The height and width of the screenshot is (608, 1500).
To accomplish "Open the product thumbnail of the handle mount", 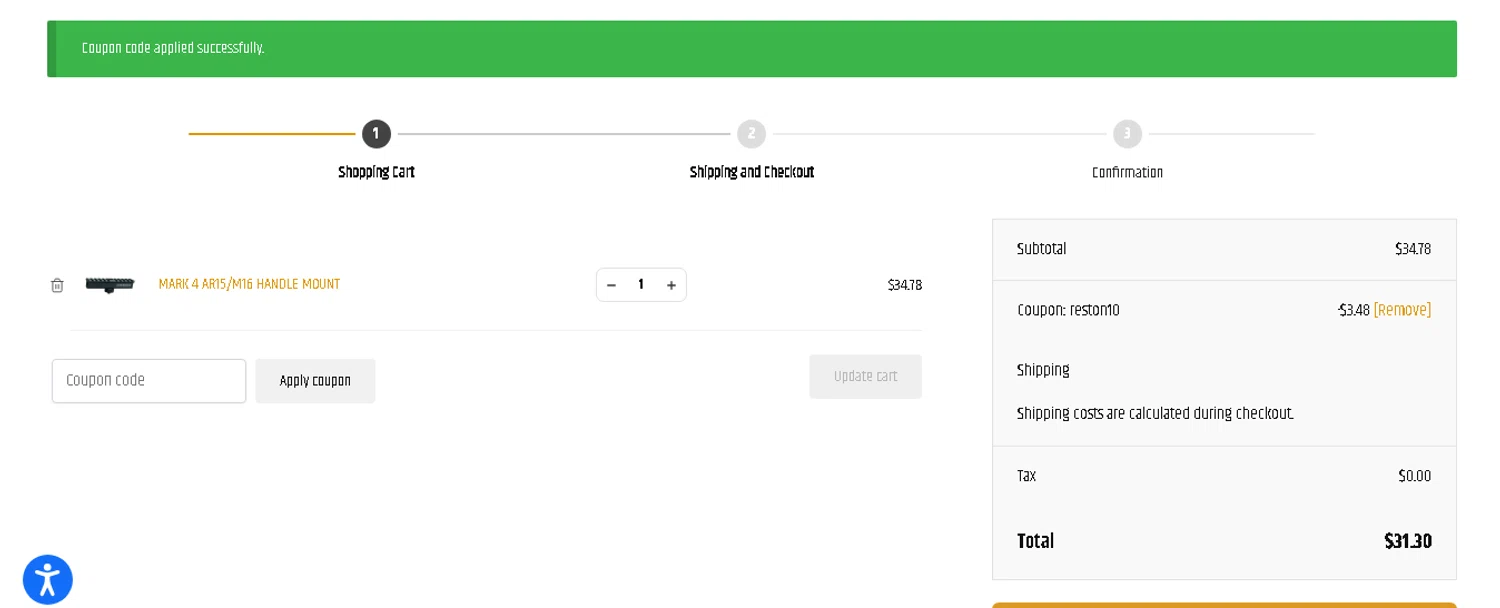I will click(x=110, y=285).
